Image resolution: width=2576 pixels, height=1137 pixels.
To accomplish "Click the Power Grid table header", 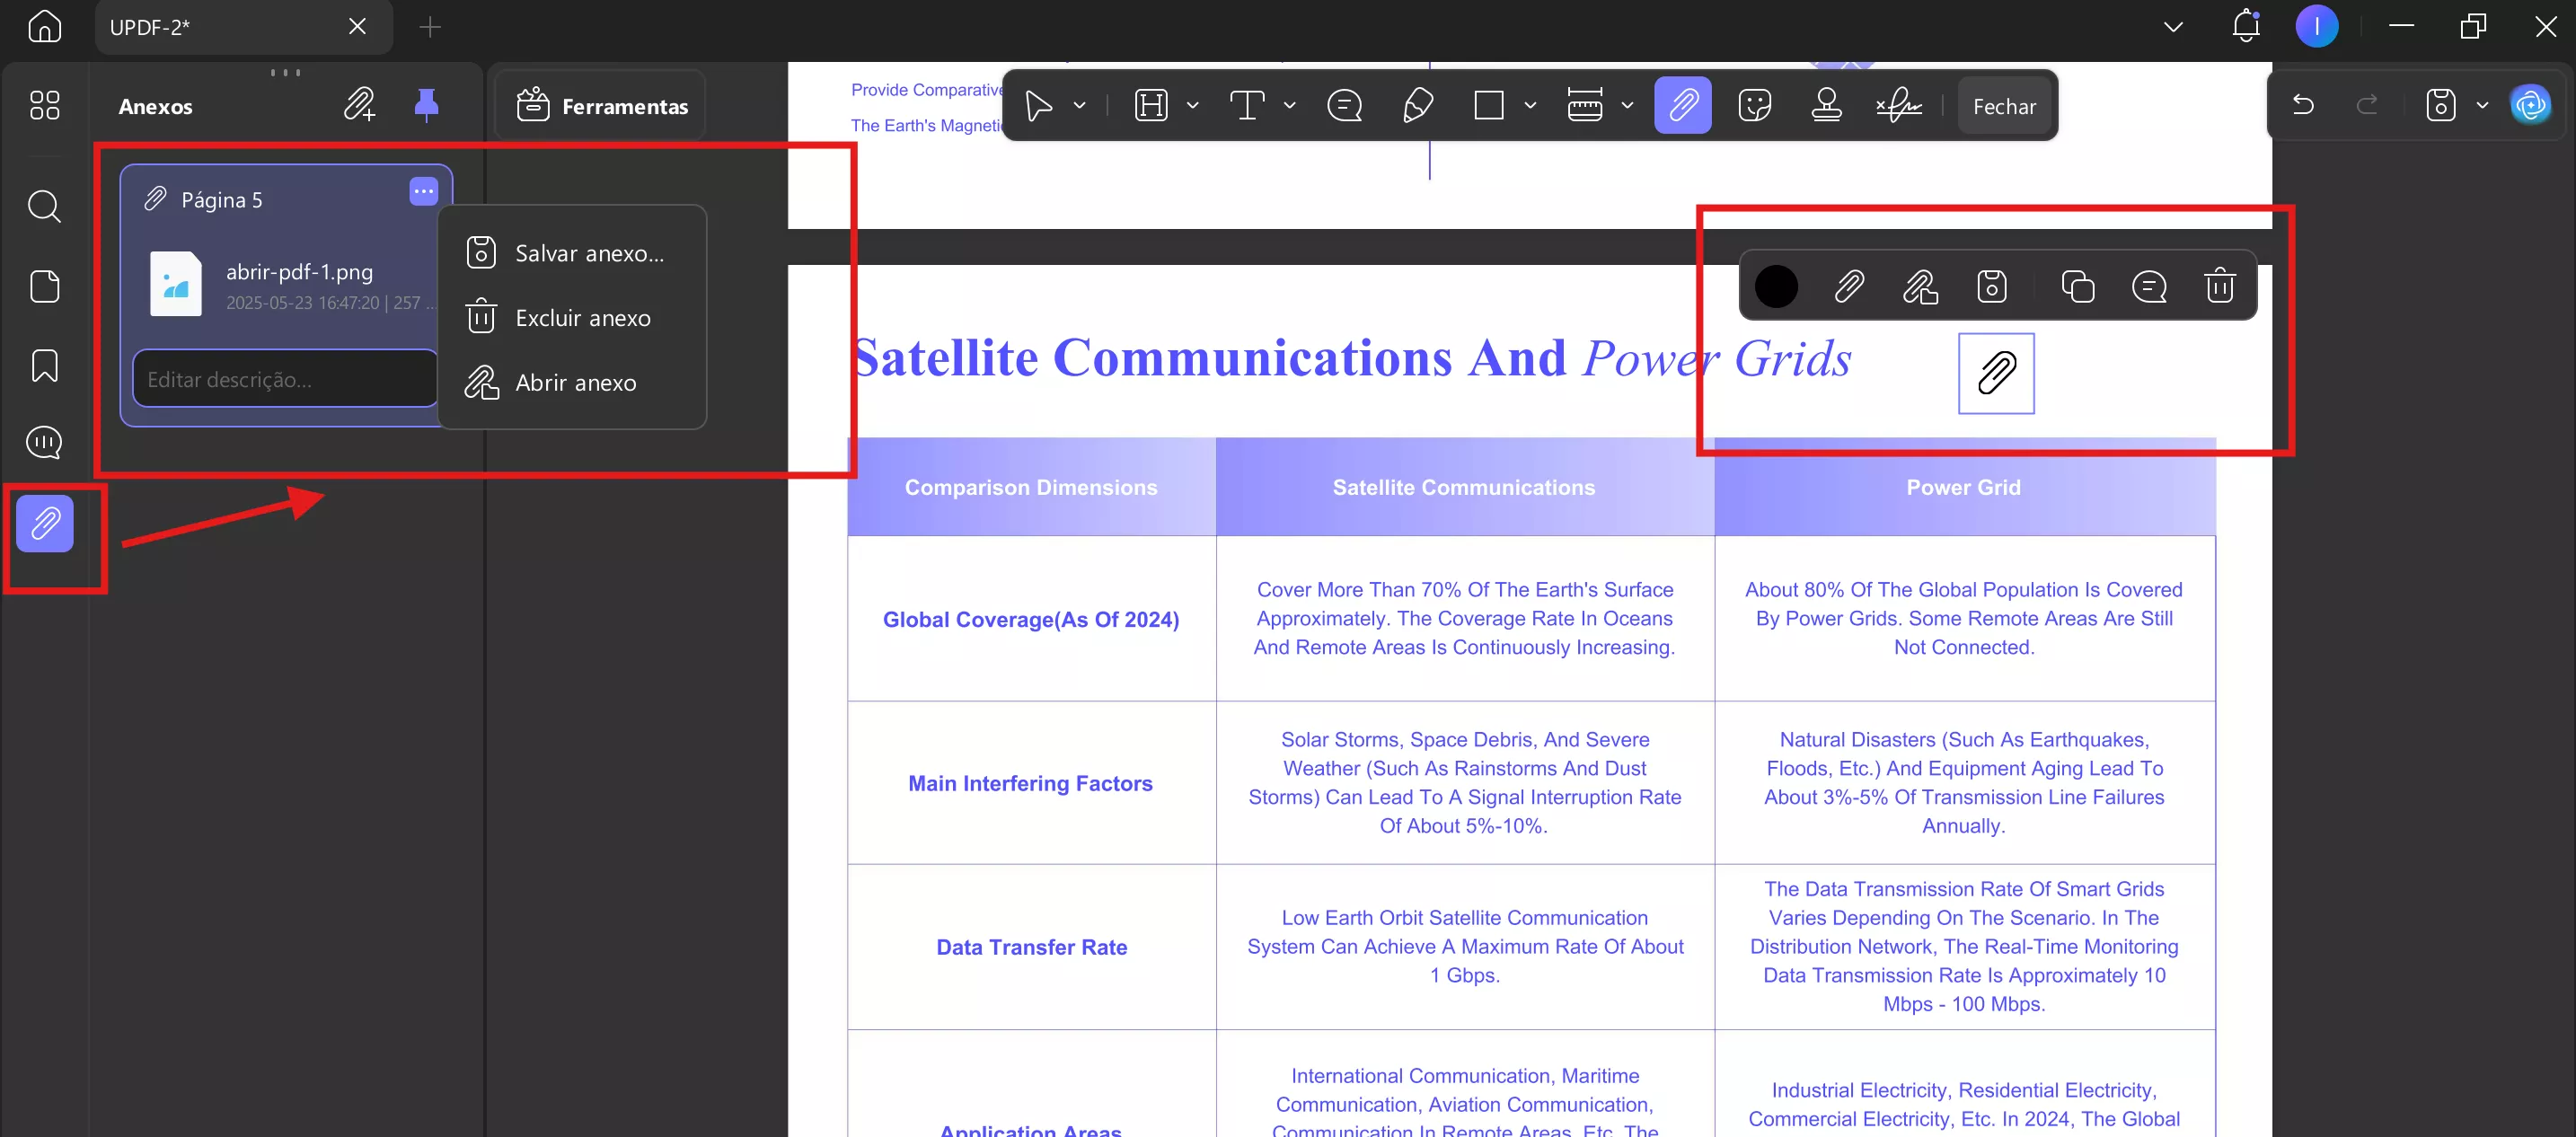I will click(x=1964, y=487).
